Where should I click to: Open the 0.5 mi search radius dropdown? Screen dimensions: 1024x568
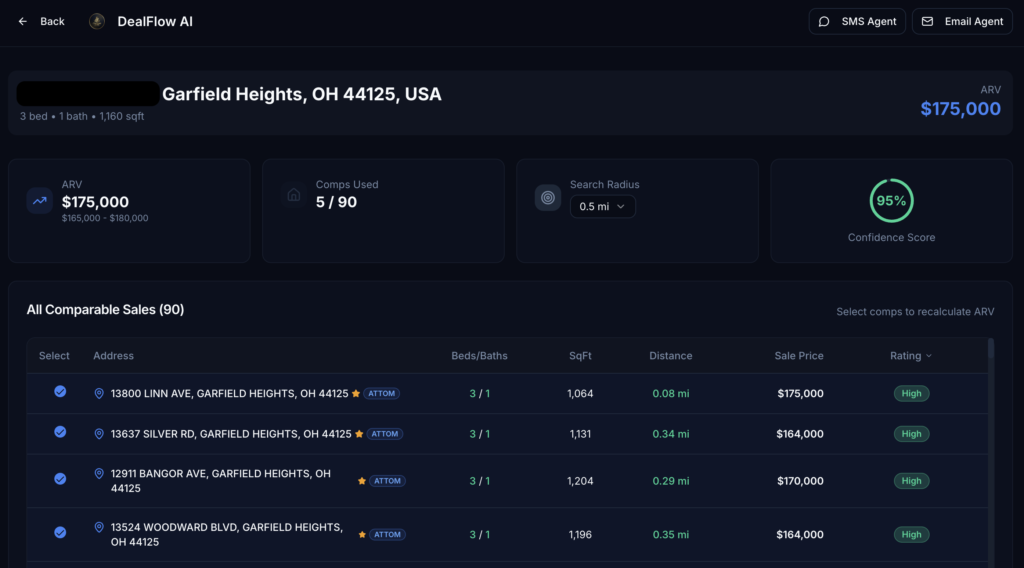coord(602,207)
